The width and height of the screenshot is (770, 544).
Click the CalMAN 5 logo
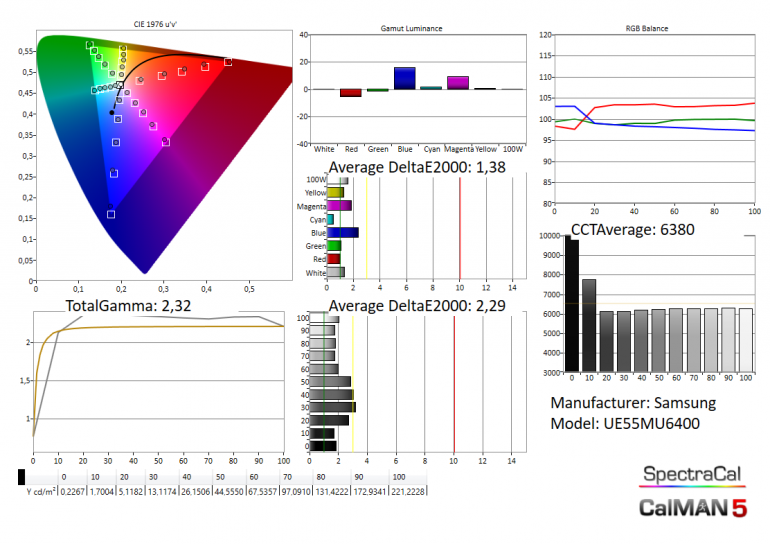[x=692, y=507]
